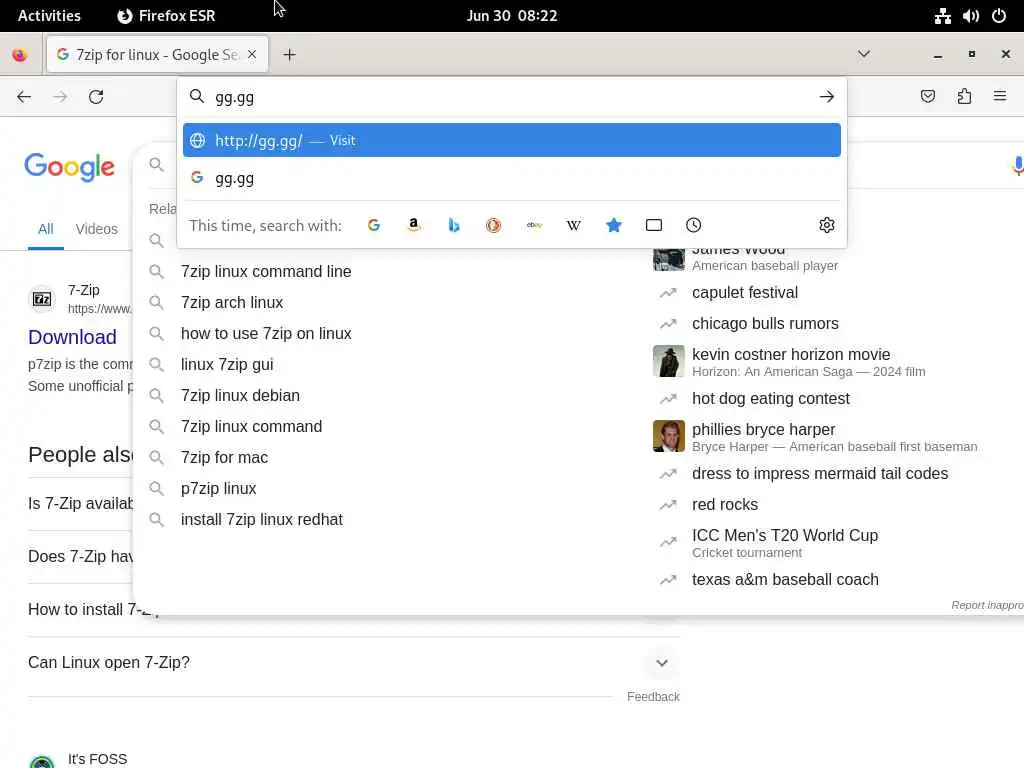This screenshot has height=768, width=1024.
Task: Select trending search capulet festival
Action: coord(744,293)
